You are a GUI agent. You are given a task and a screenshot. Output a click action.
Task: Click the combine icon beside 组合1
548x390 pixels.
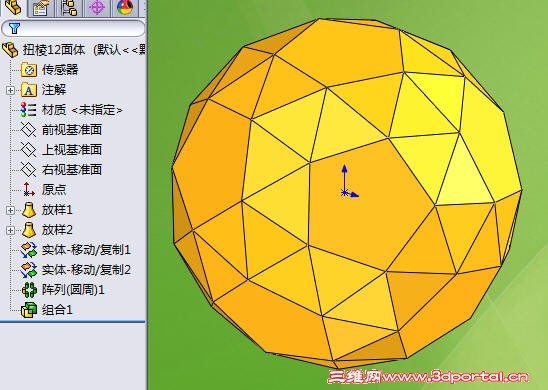tap(29, 310)
